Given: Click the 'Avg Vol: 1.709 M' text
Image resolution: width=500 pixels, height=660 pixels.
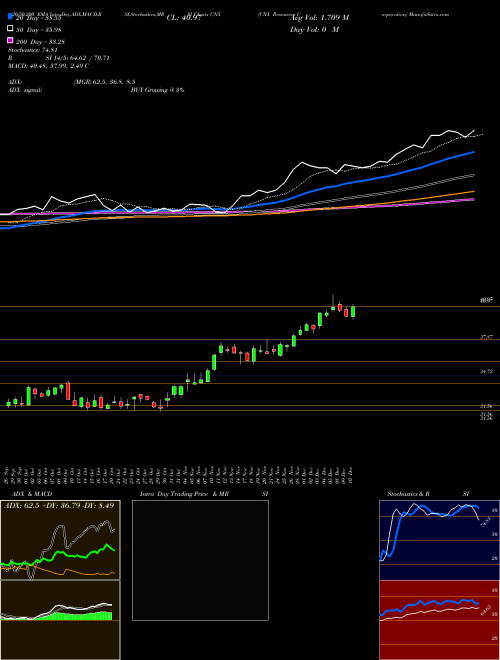Looking at the screenshot, I should pyautogui.click(x=319, y=18).
